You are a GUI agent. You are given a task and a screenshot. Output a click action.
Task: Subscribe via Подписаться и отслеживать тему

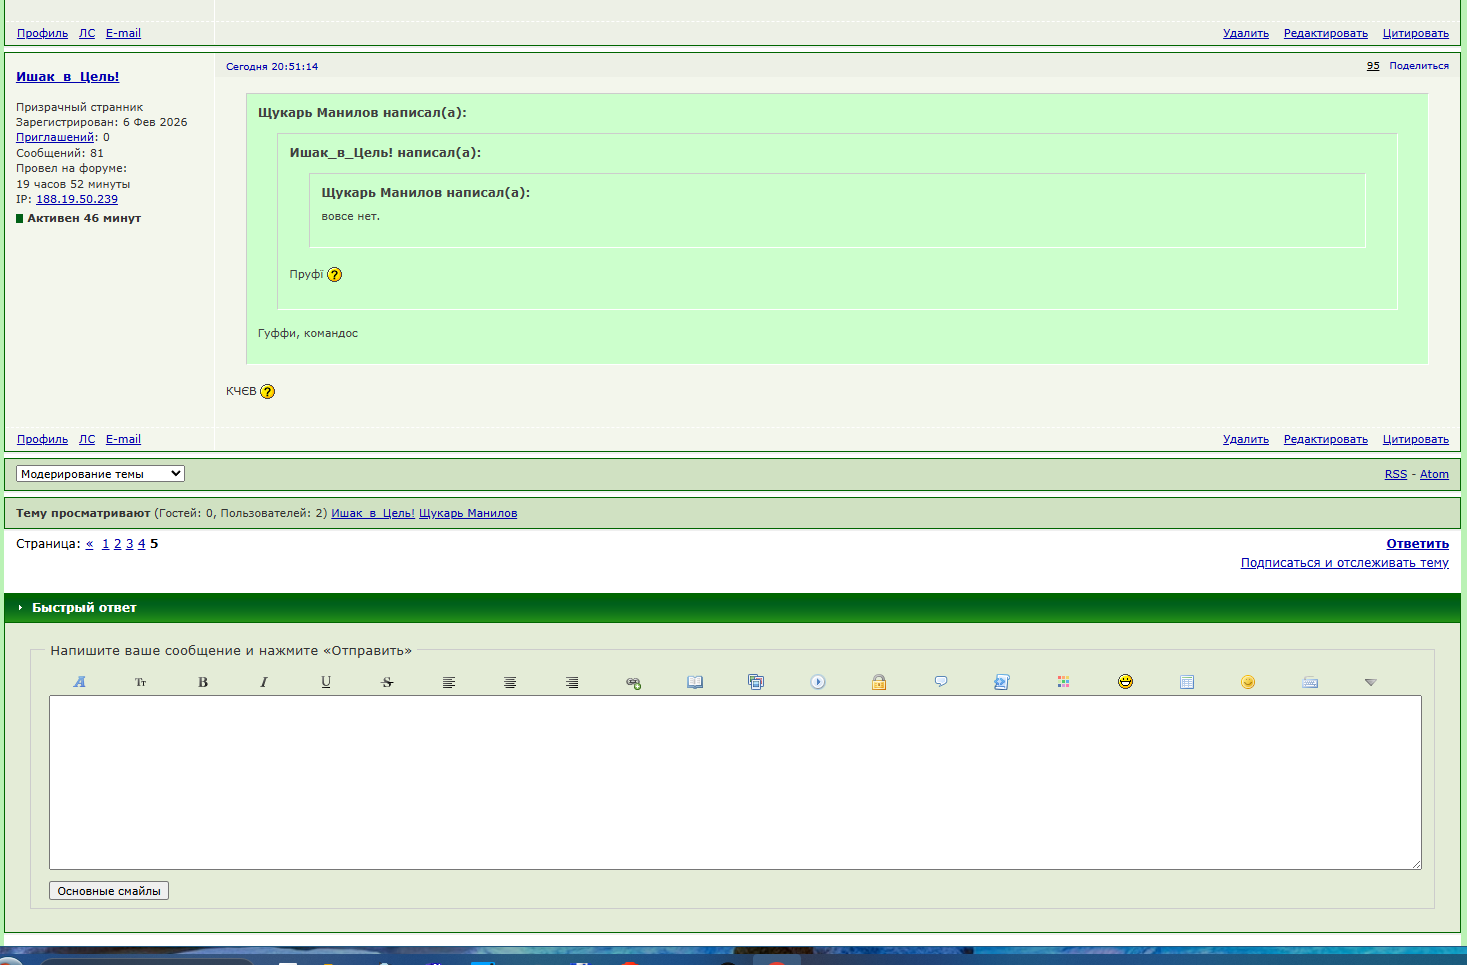1344,563
